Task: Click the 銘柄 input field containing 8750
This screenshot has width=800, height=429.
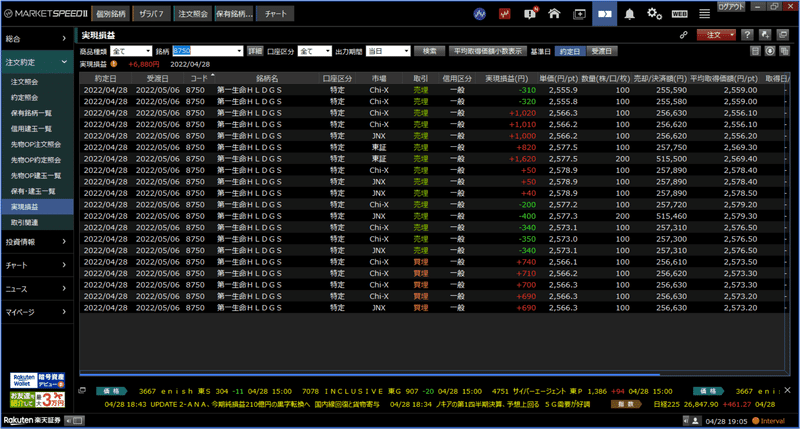Action: pyautogui.click(x=204, y=52)
